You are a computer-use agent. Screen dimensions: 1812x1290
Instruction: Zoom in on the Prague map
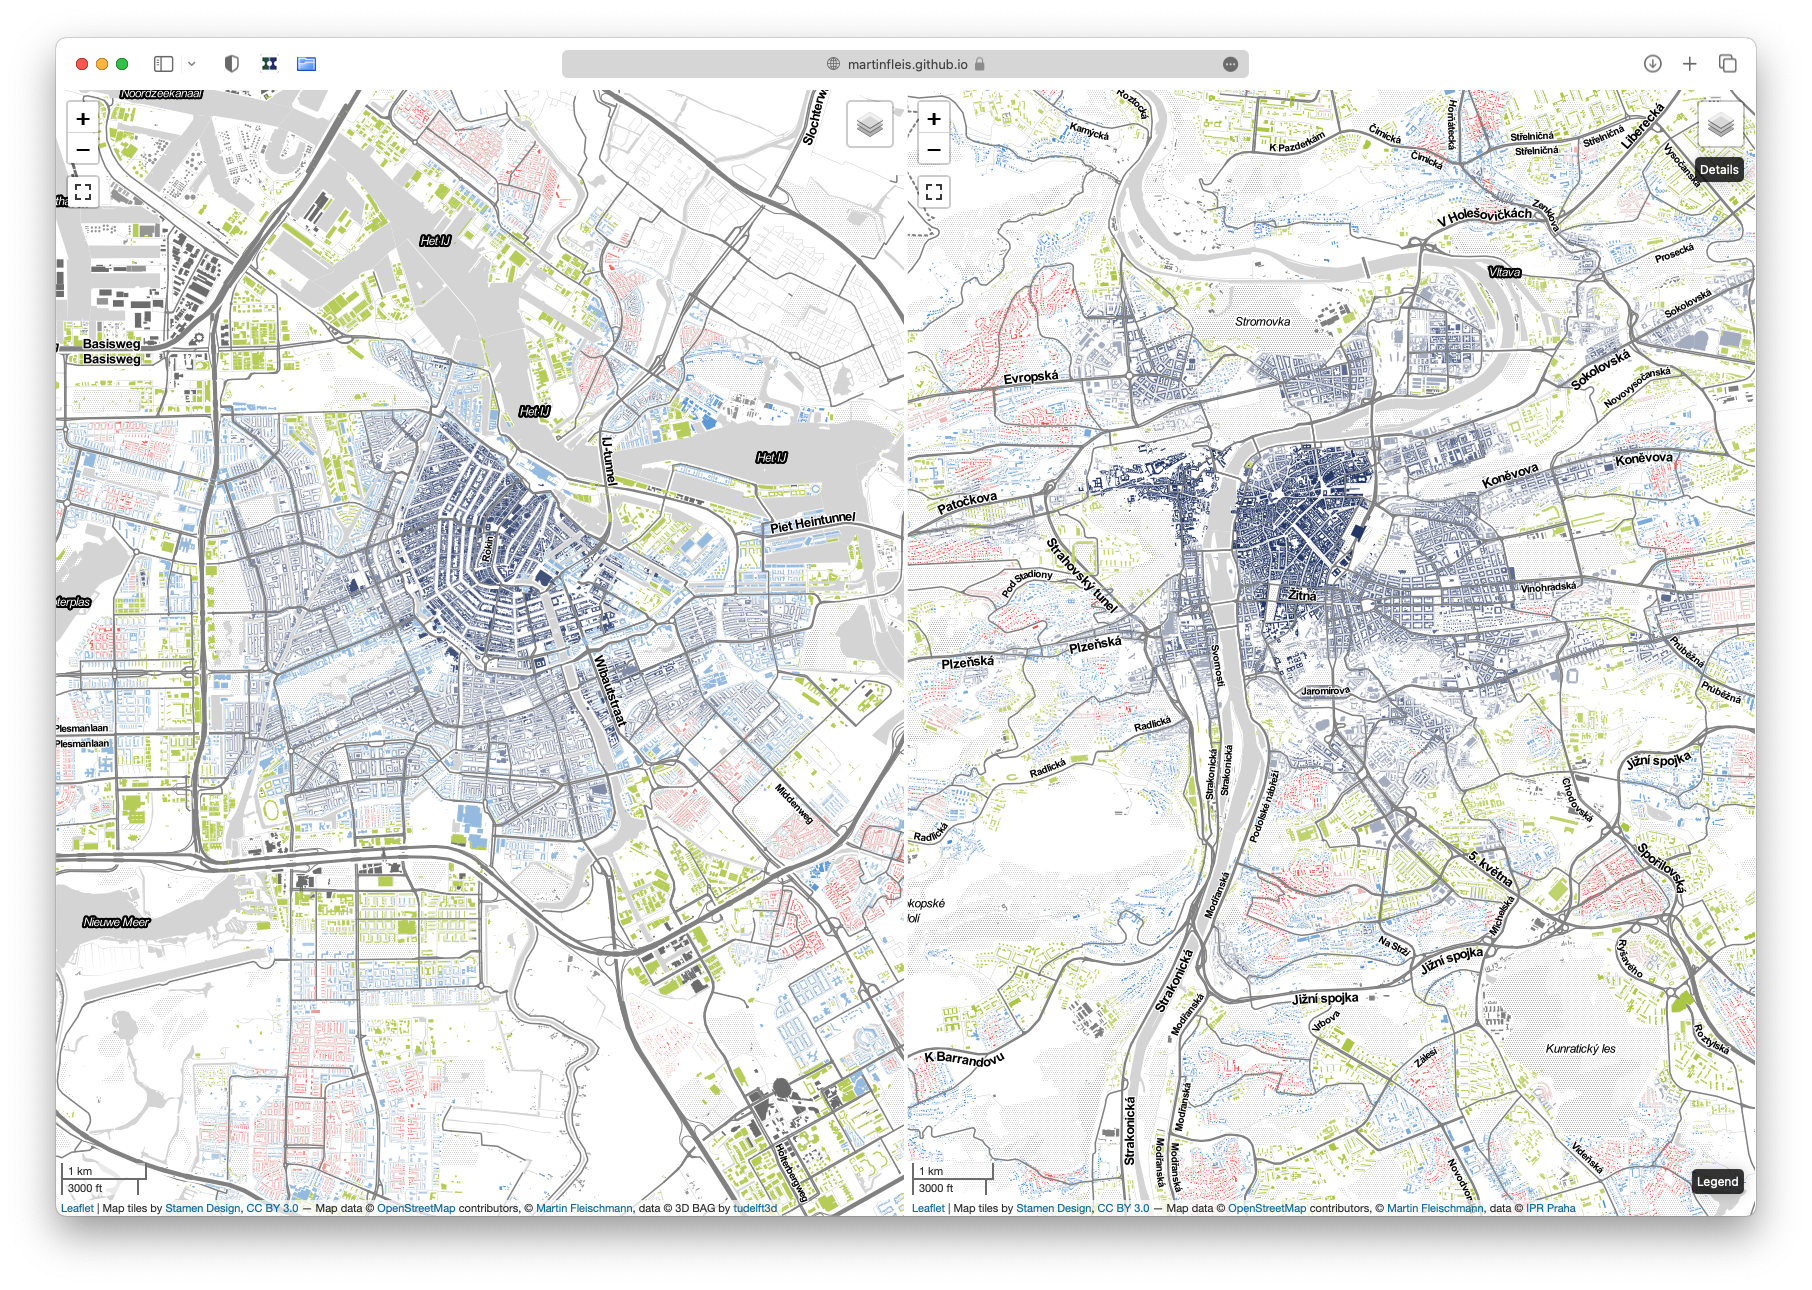click(x=933, y=119)
